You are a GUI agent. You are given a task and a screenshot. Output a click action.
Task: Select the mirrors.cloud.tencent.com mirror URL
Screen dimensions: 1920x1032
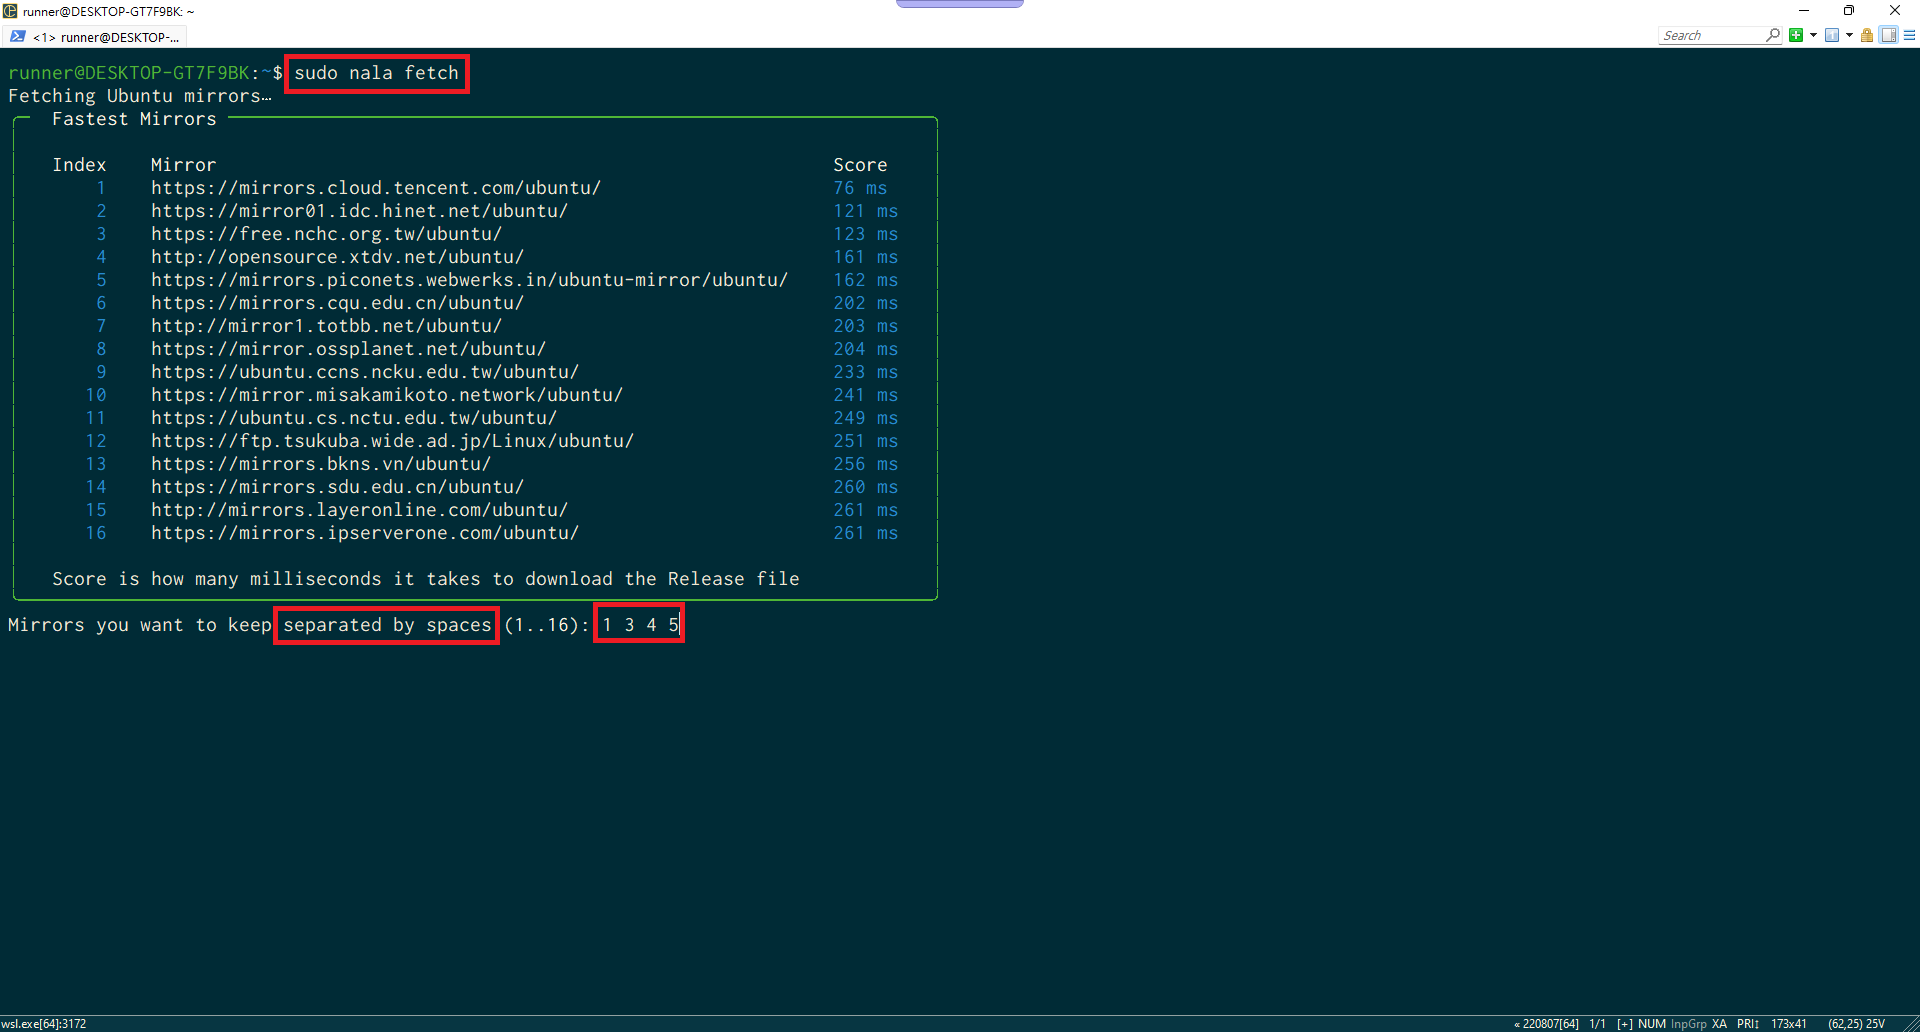(375, 188)
